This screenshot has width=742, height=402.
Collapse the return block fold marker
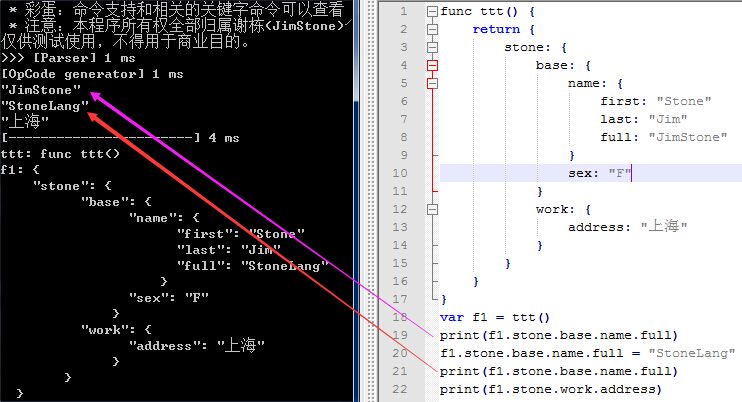pos(432,29)
